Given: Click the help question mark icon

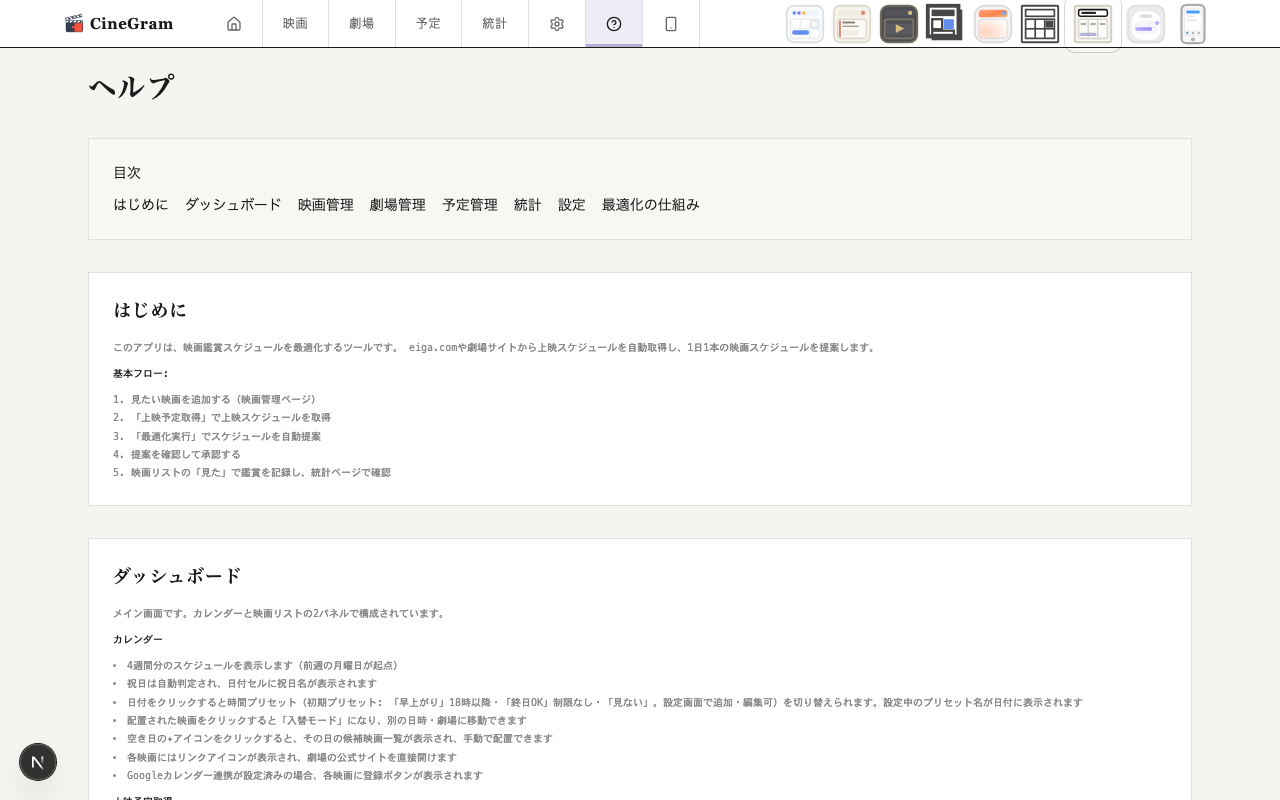Looking at the screenshot, I should click(x=613, y=23).
